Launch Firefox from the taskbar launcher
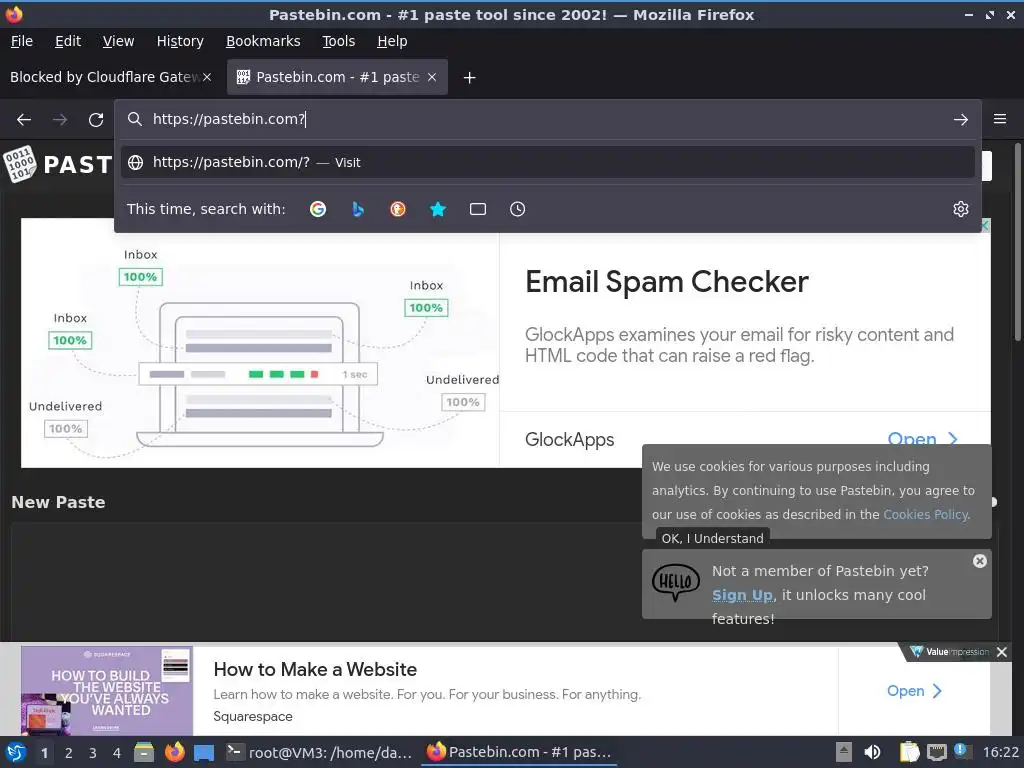This screenshot has width=1024, height=768. (174, 752)
